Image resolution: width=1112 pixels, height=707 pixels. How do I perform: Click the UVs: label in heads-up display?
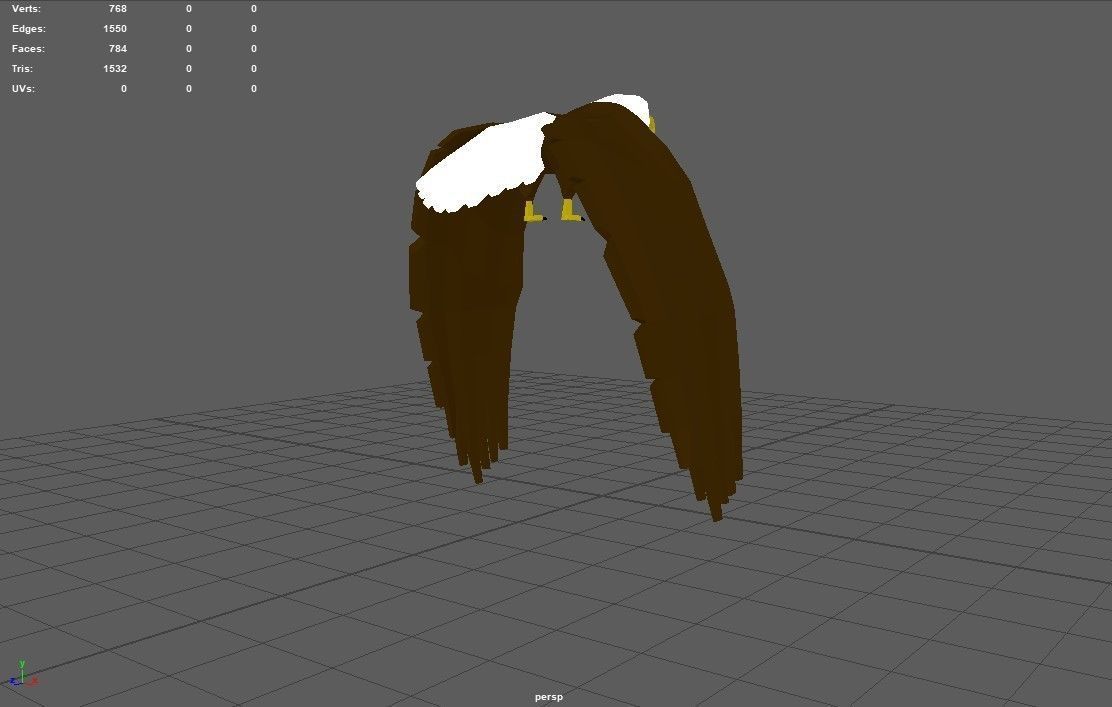point(23,88)
